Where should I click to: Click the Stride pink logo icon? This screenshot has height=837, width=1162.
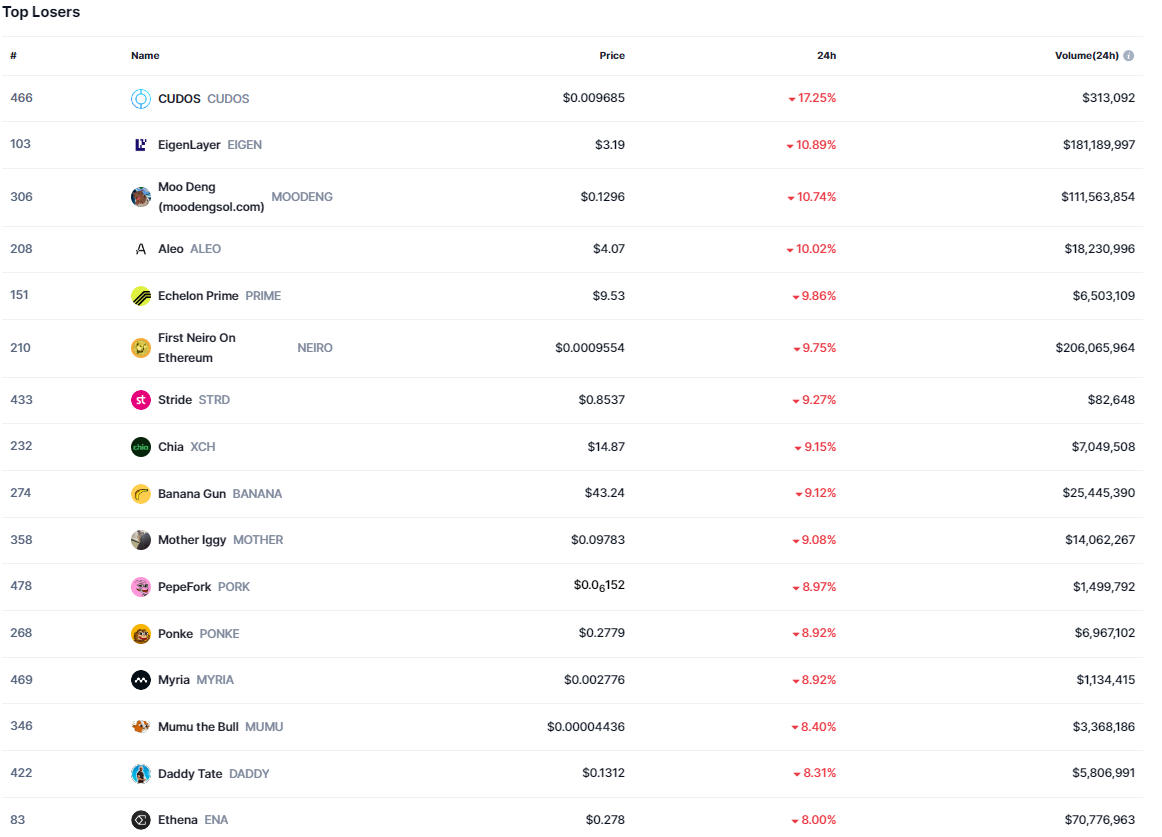pos(141,400)
